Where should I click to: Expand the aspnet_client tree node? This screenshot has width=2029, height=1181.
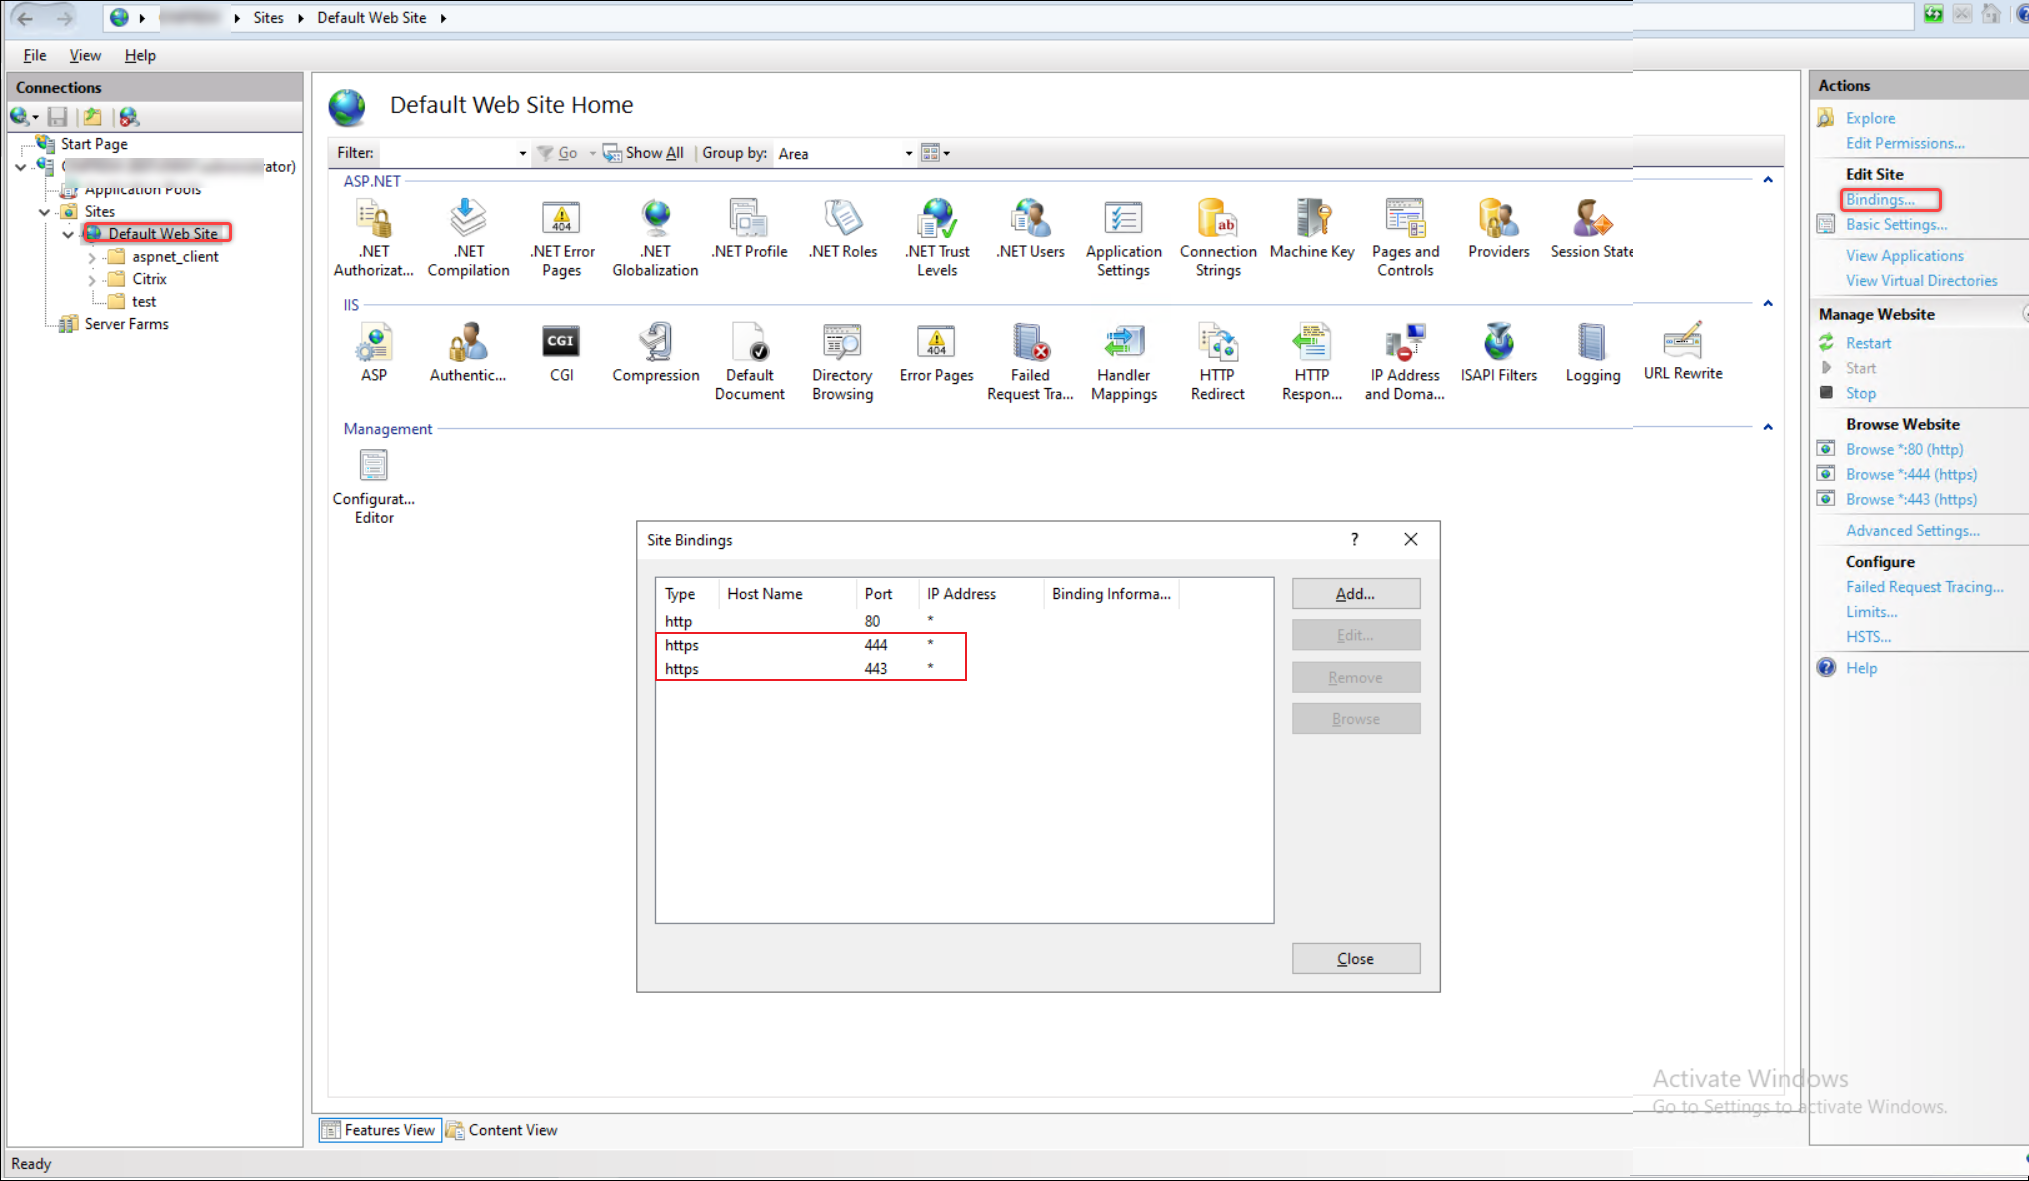[93, 256]
